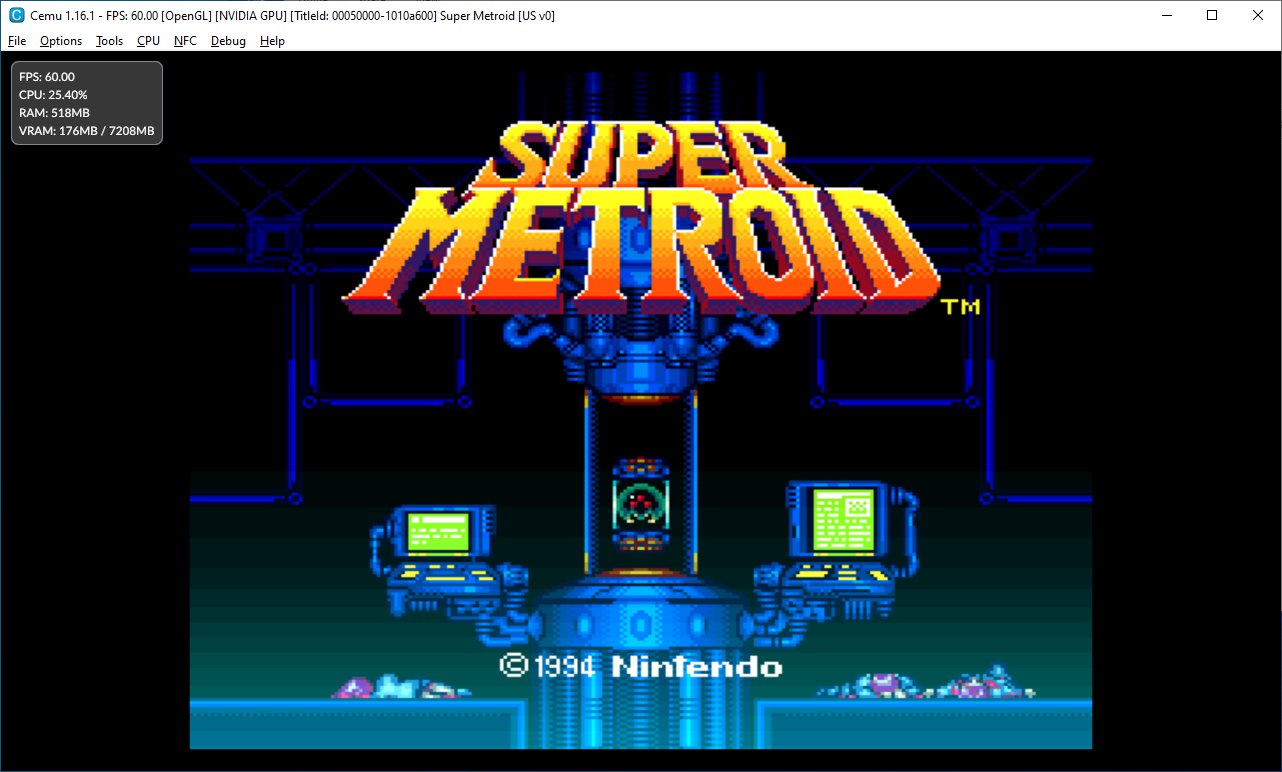This screenshot has width=1282, height=772.
Task: Maximize the Cemu window
Action: (1212, 15)
